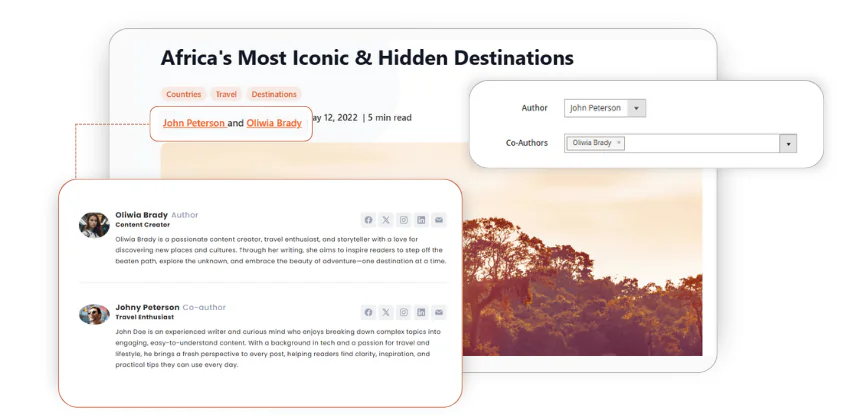Click Oliwia Brady's email envelope icon
The image size is (850, 420).
(x=439, y=220)
